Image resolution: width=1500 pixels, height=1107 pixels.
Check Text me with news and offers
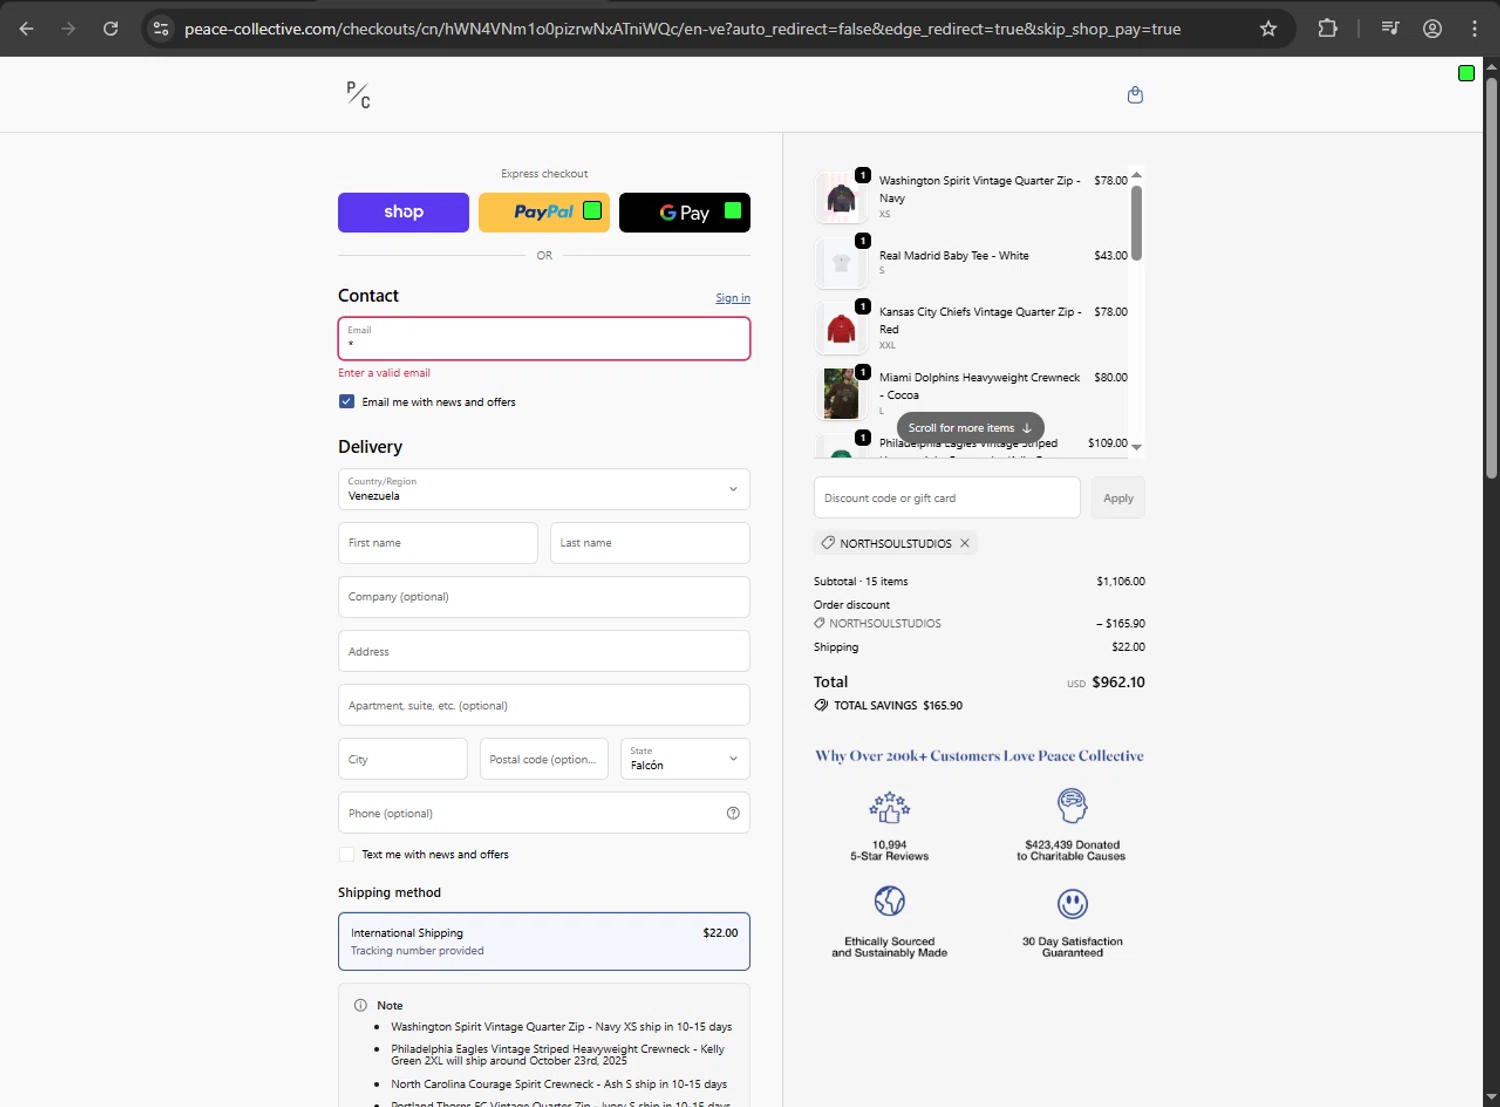346,854
